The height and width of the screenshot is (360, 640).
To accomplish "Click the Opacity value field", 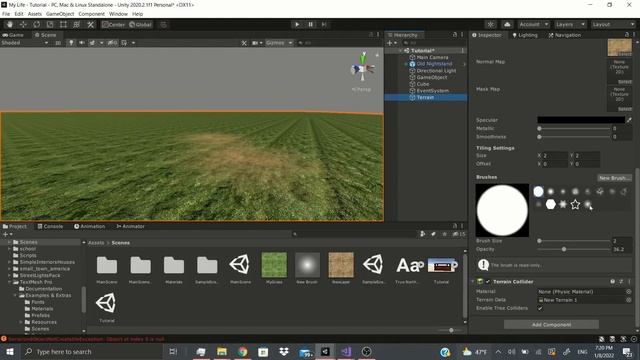I will click(622, 249).
